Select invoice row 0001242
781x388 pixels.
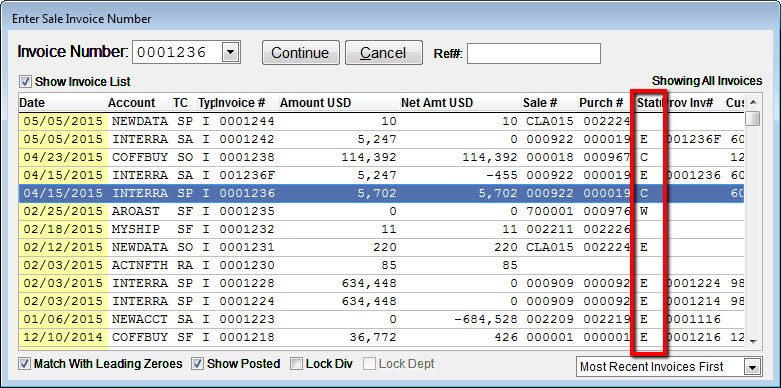[381, 139]
